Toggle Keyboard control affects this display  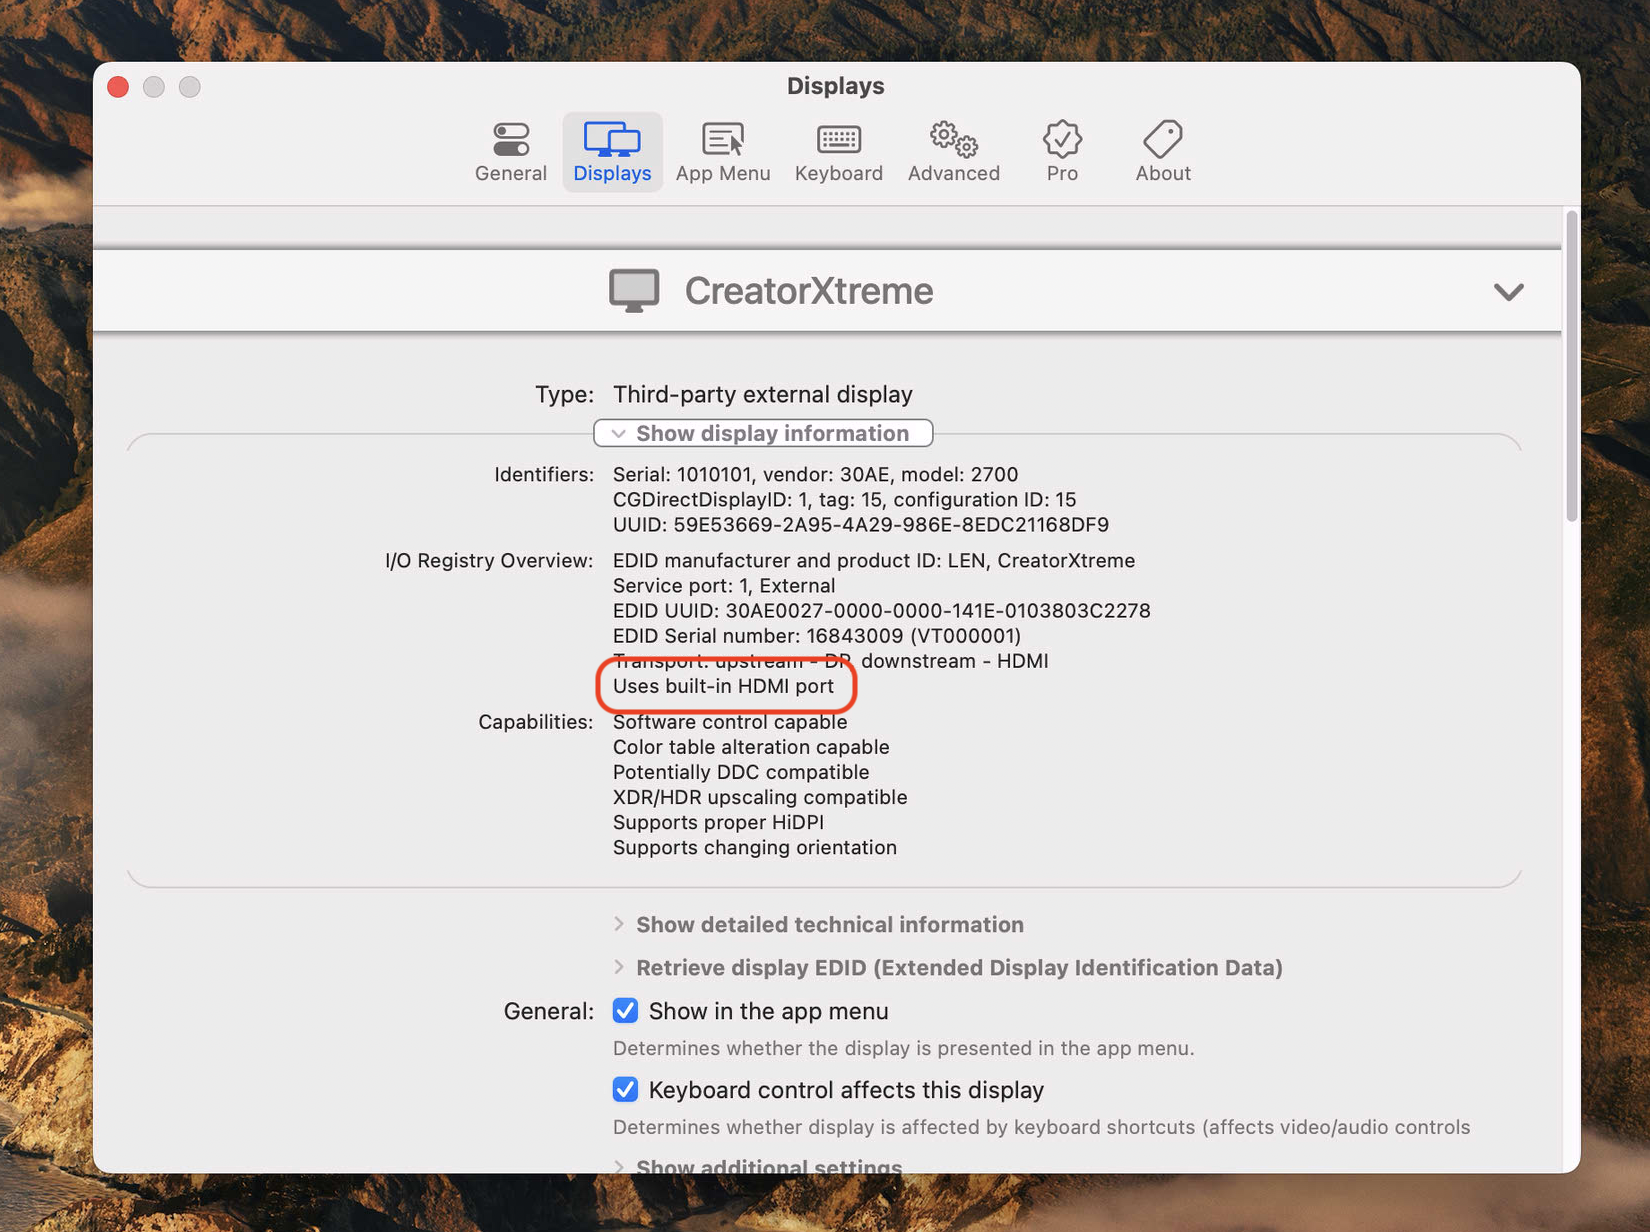pyautogui.click(x=625, y=1089)
